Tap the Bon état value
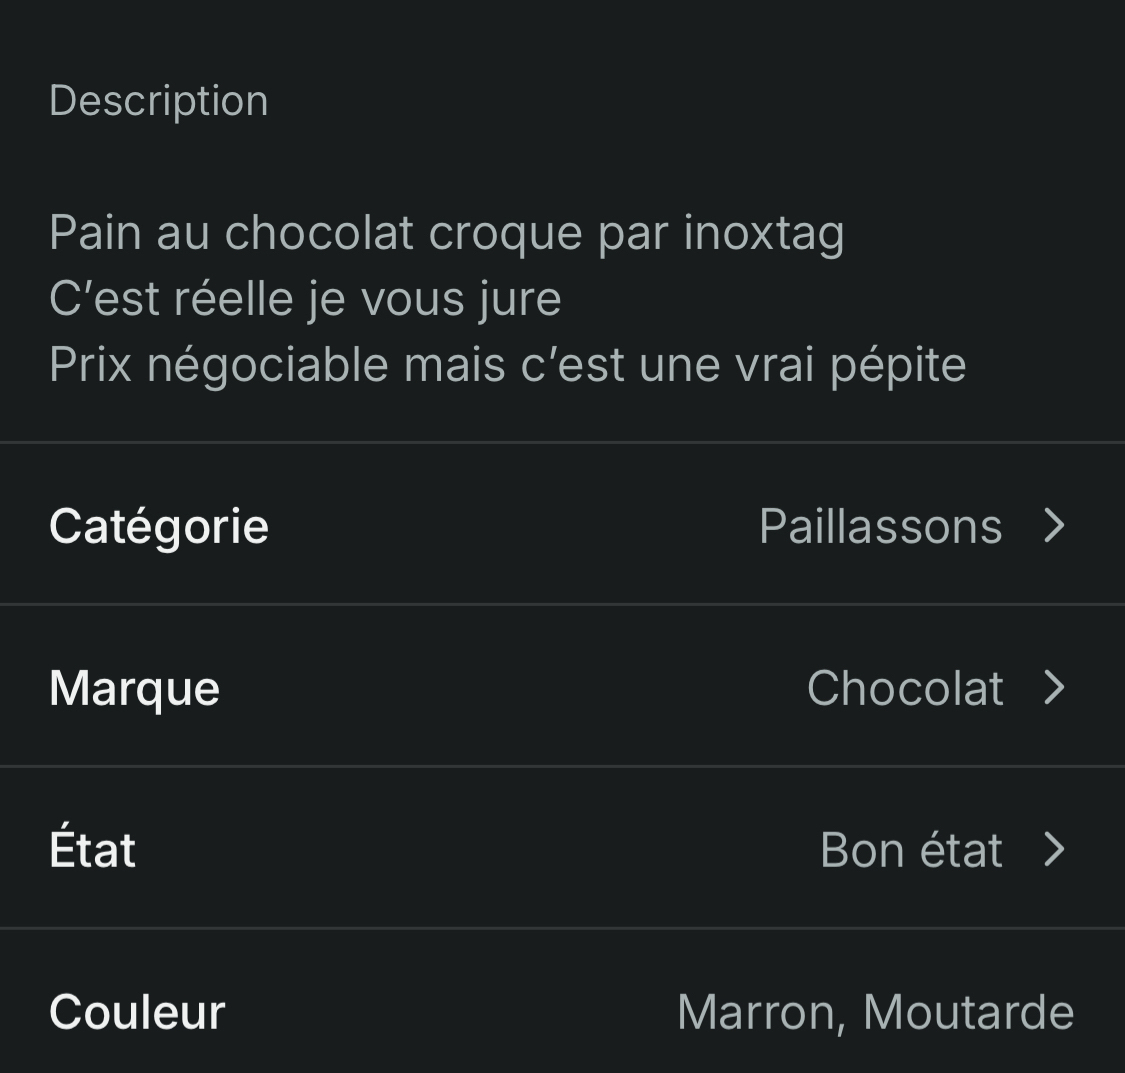This screenshot has height=1073, width=1125. point(911,850)
